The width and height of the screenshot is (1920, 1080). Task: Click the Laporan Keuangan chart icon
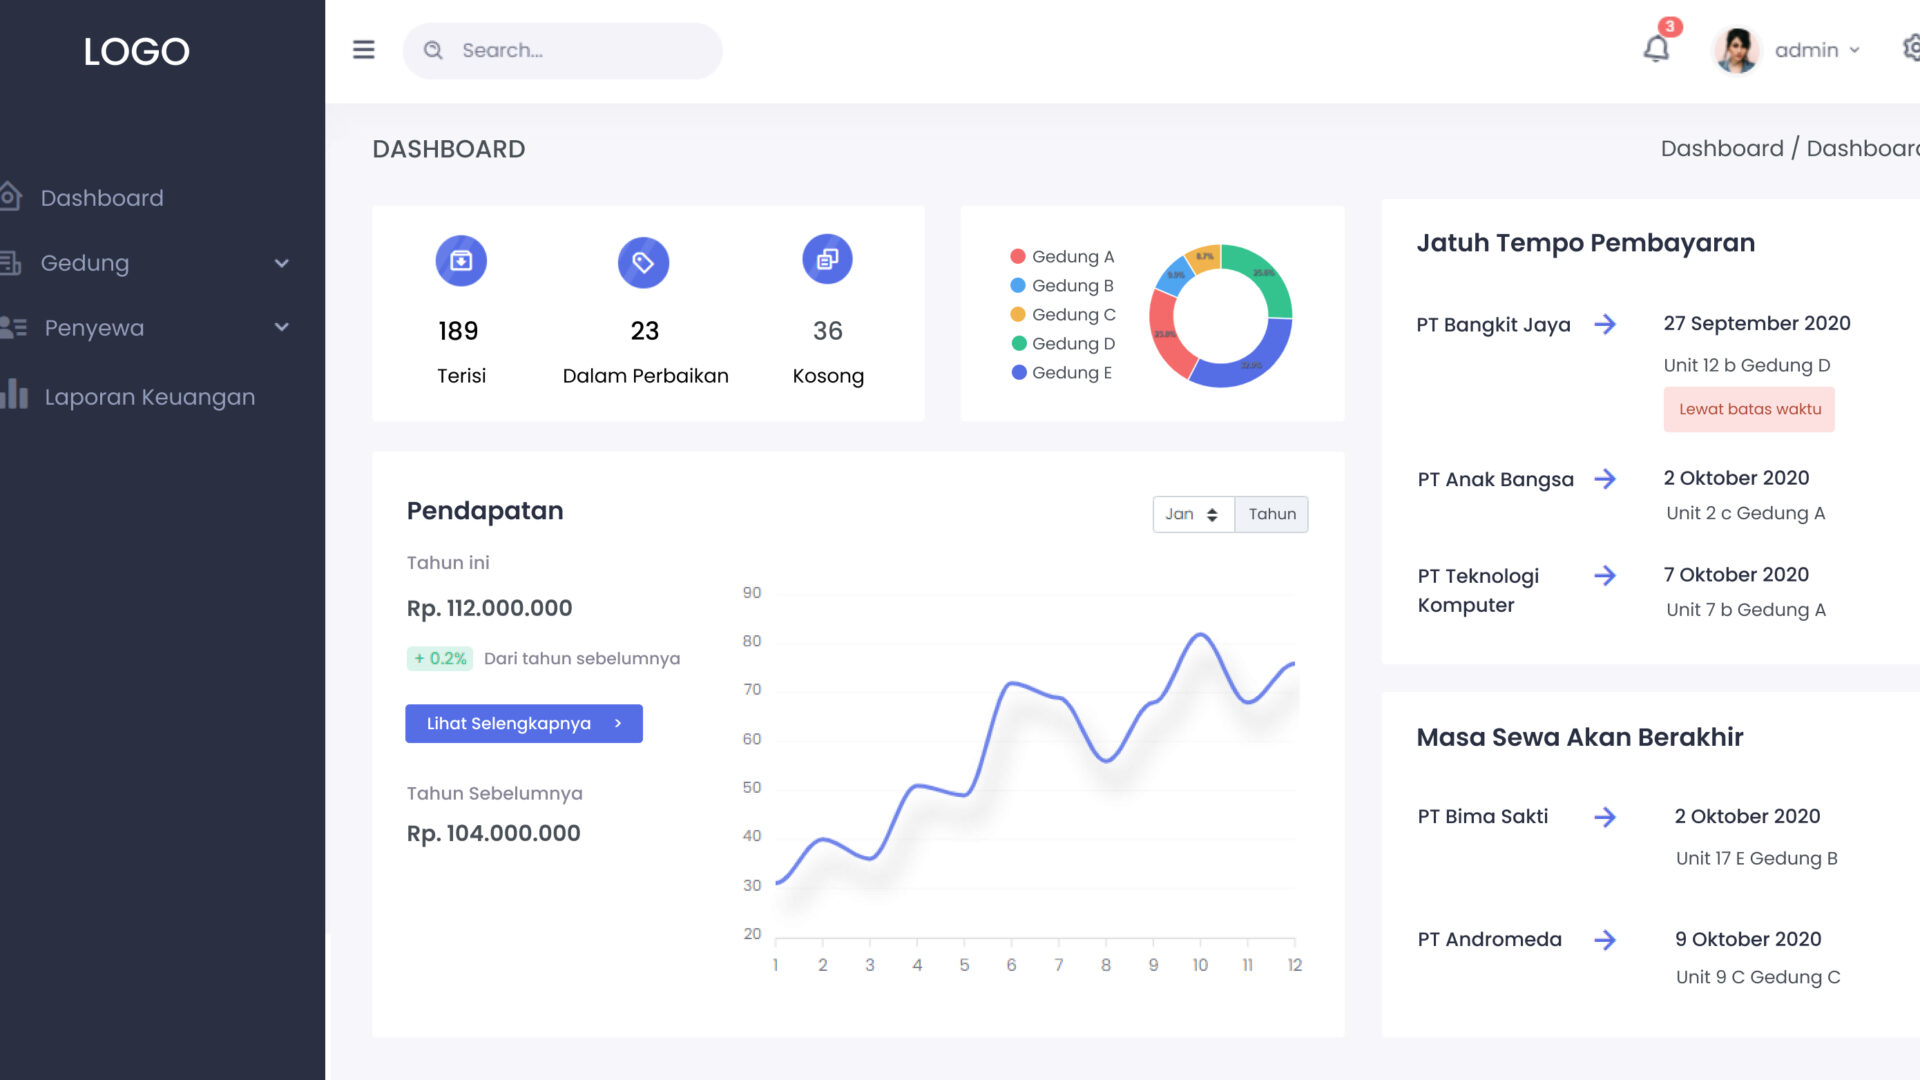coord(14,394)
